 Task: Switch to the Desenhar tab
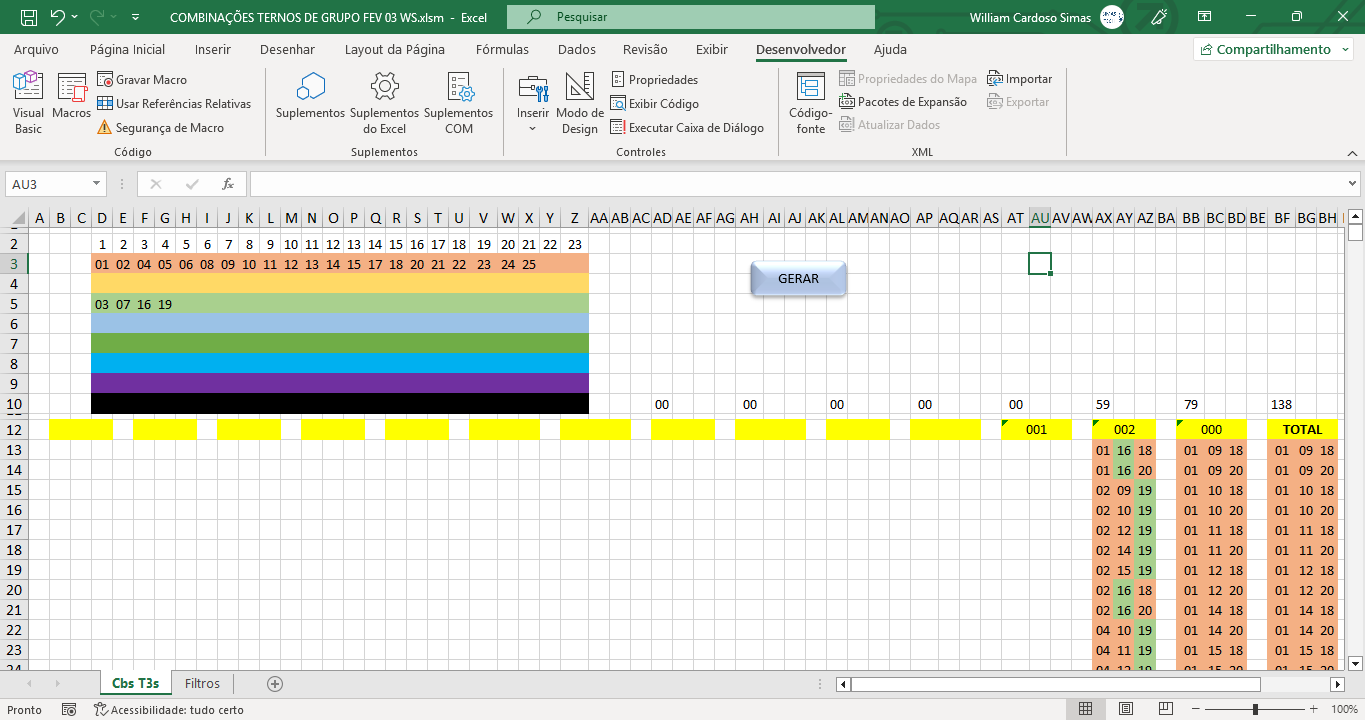point(287,49)
